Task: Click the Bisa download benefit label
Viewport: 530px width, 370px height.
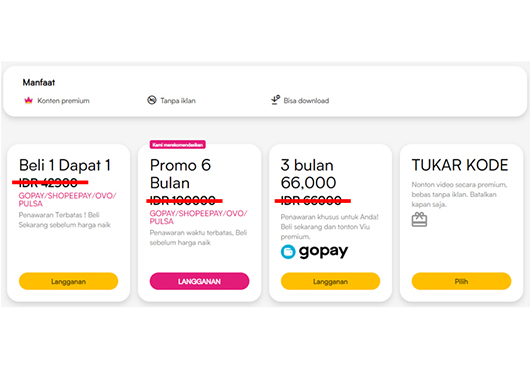Action: pos(306,101)
